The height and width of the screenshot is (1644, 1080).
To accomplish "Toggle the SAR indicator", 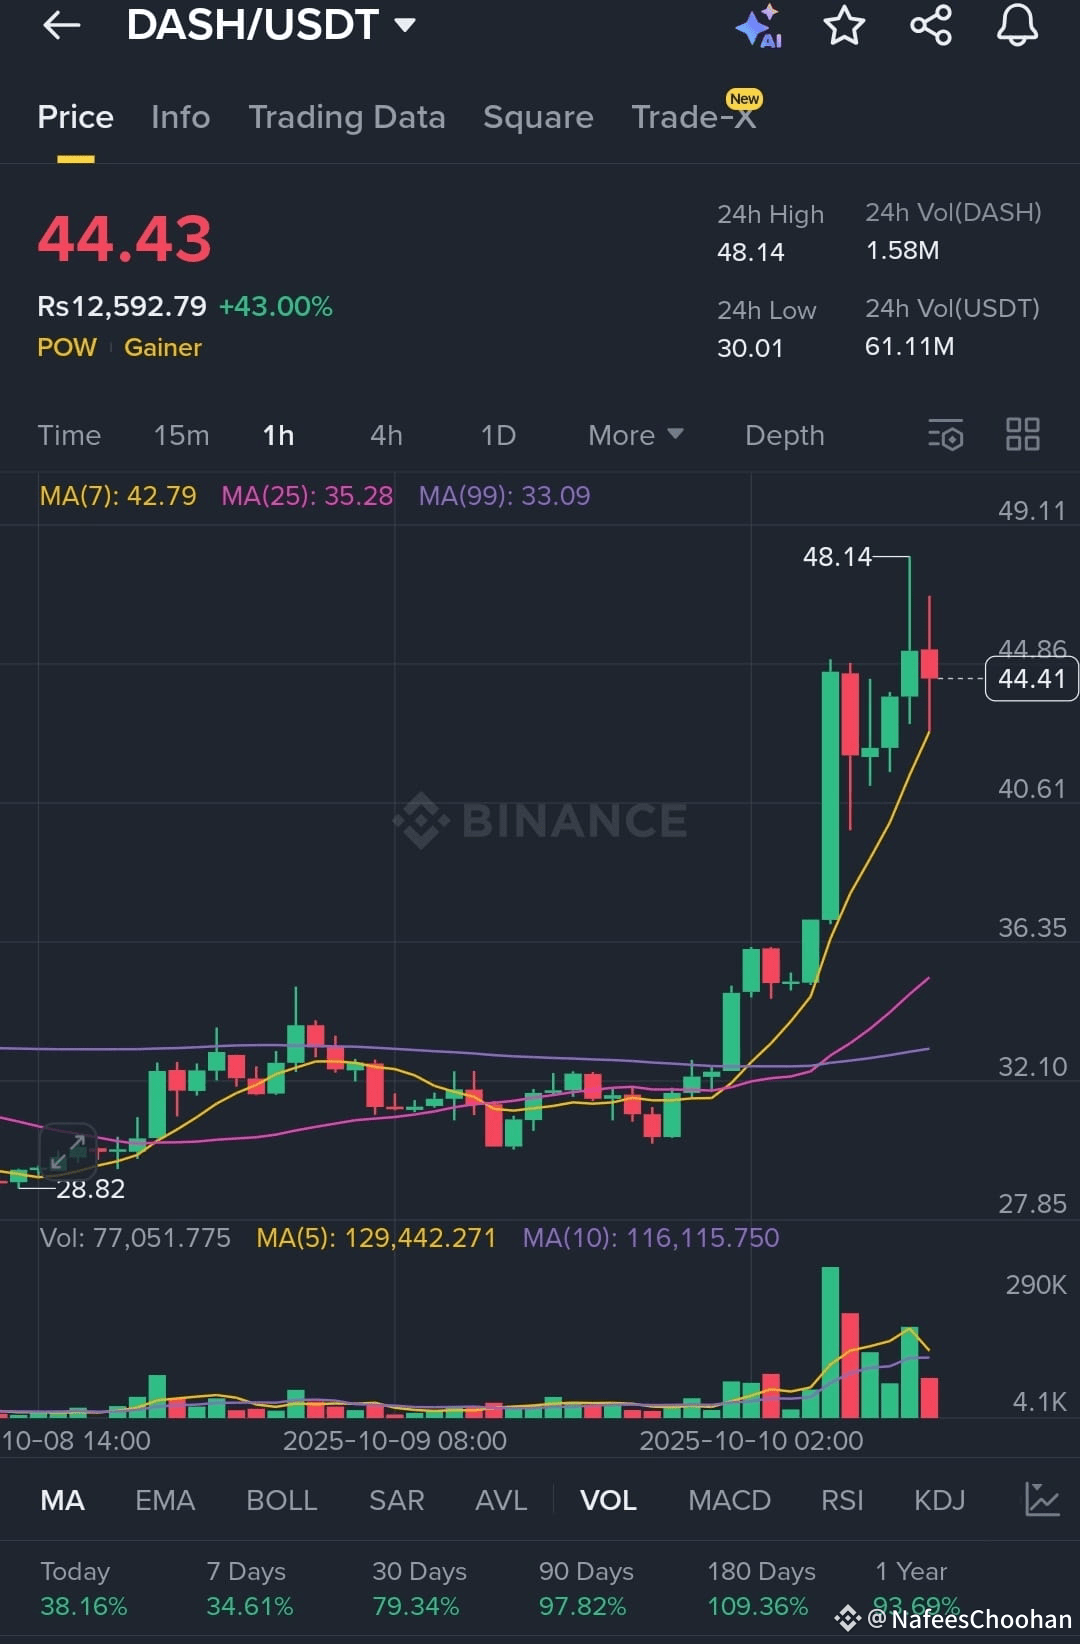I will pyautogui.click(x=396, y=1500).
